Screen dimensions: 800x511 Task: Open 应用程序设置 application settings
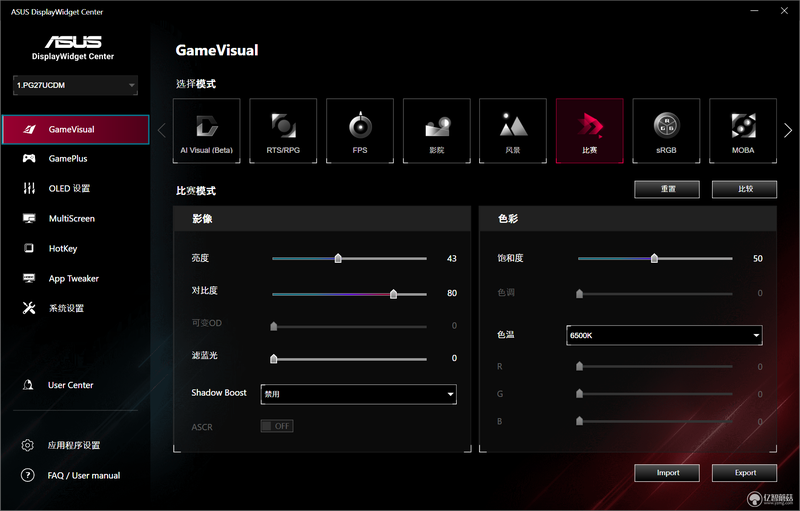(73, 445)
